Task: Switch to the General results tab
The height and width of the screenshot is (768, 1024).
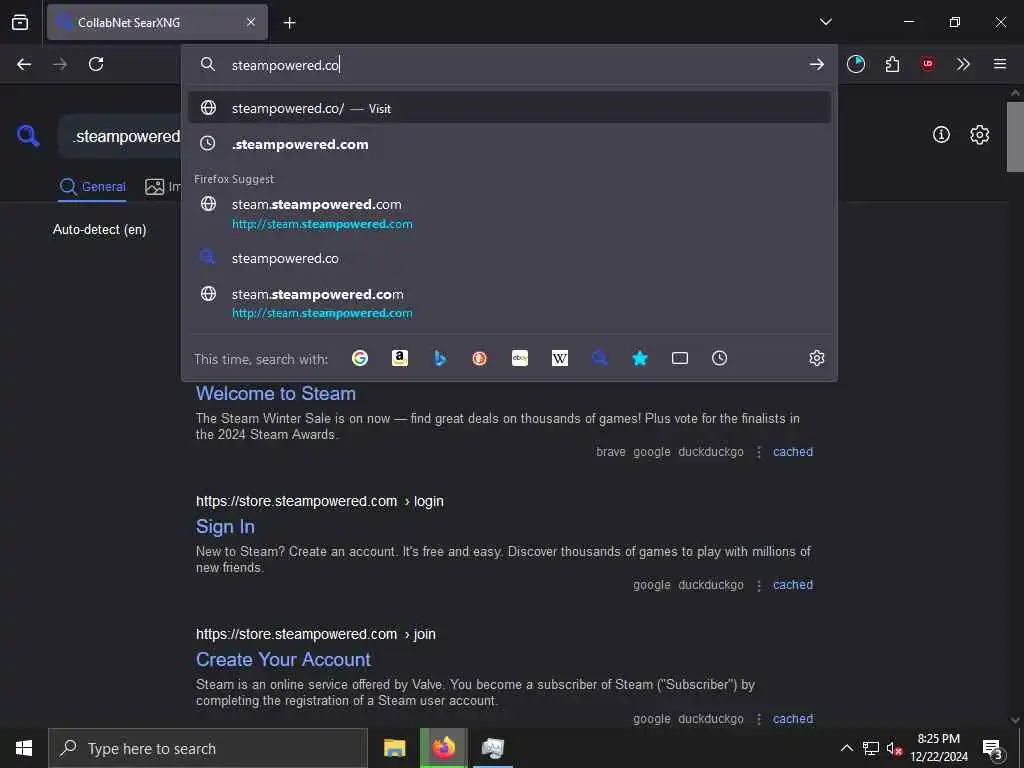Action: tap(92, 187)
